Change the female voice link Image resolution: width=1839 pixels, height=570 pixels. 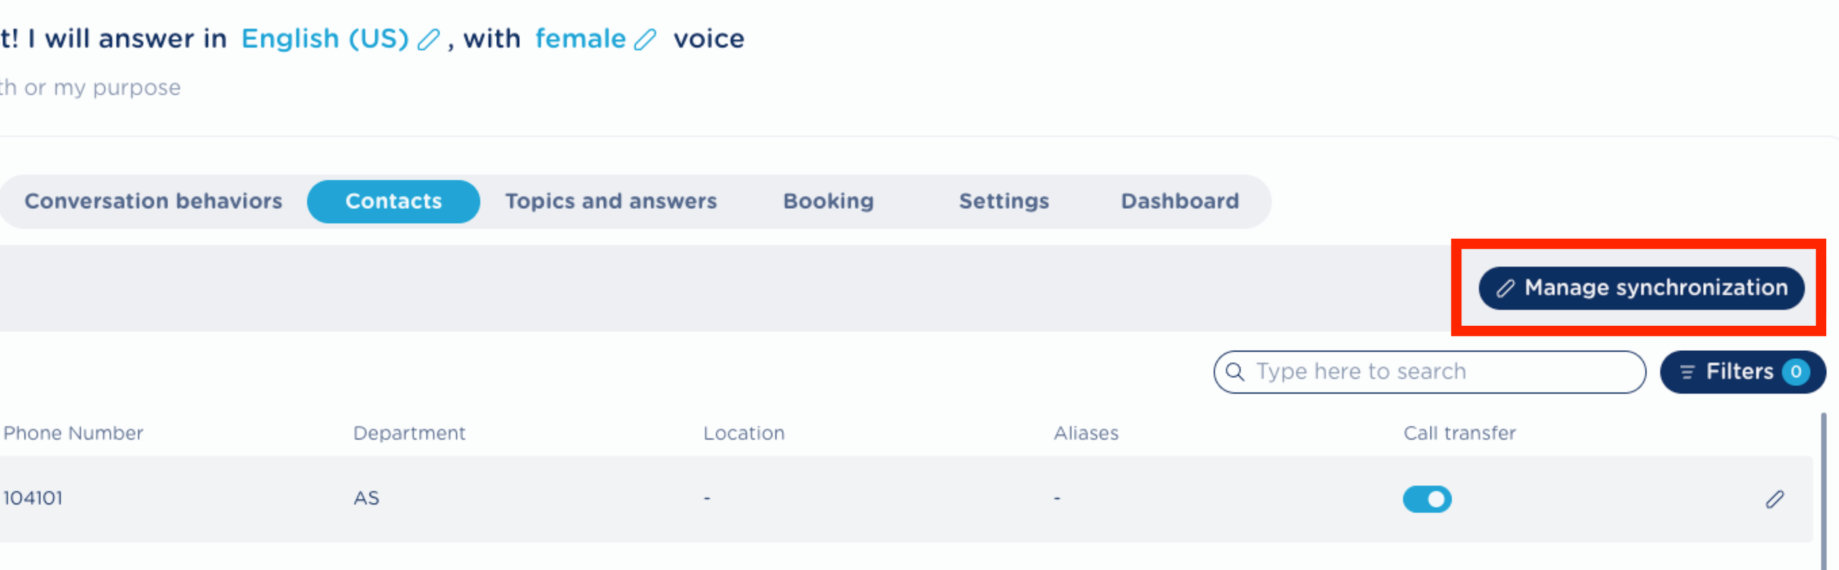[x=580, y=39]
